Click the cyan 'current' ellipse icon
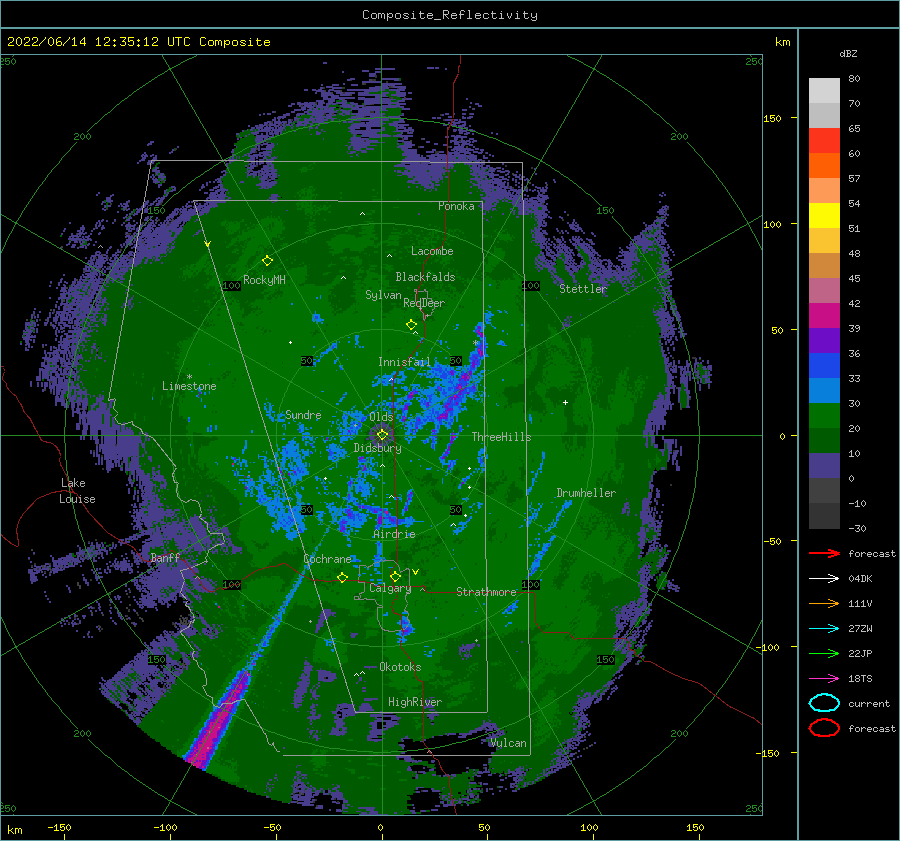Viewport: 900px width, 841px height. click(x=824, y=703)
